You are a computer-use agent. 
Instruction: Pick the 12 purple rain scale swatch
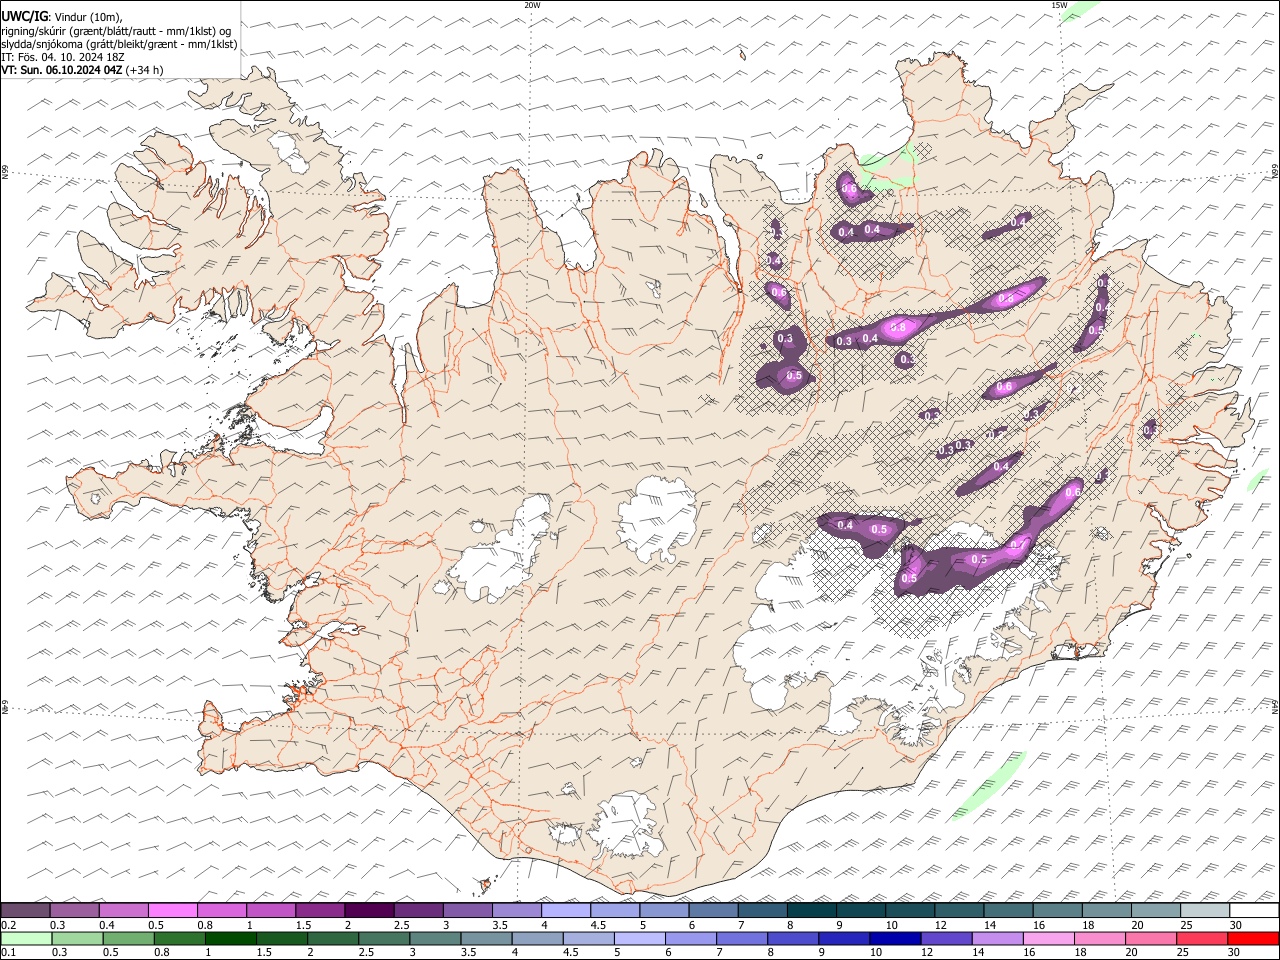click(946, 939)
